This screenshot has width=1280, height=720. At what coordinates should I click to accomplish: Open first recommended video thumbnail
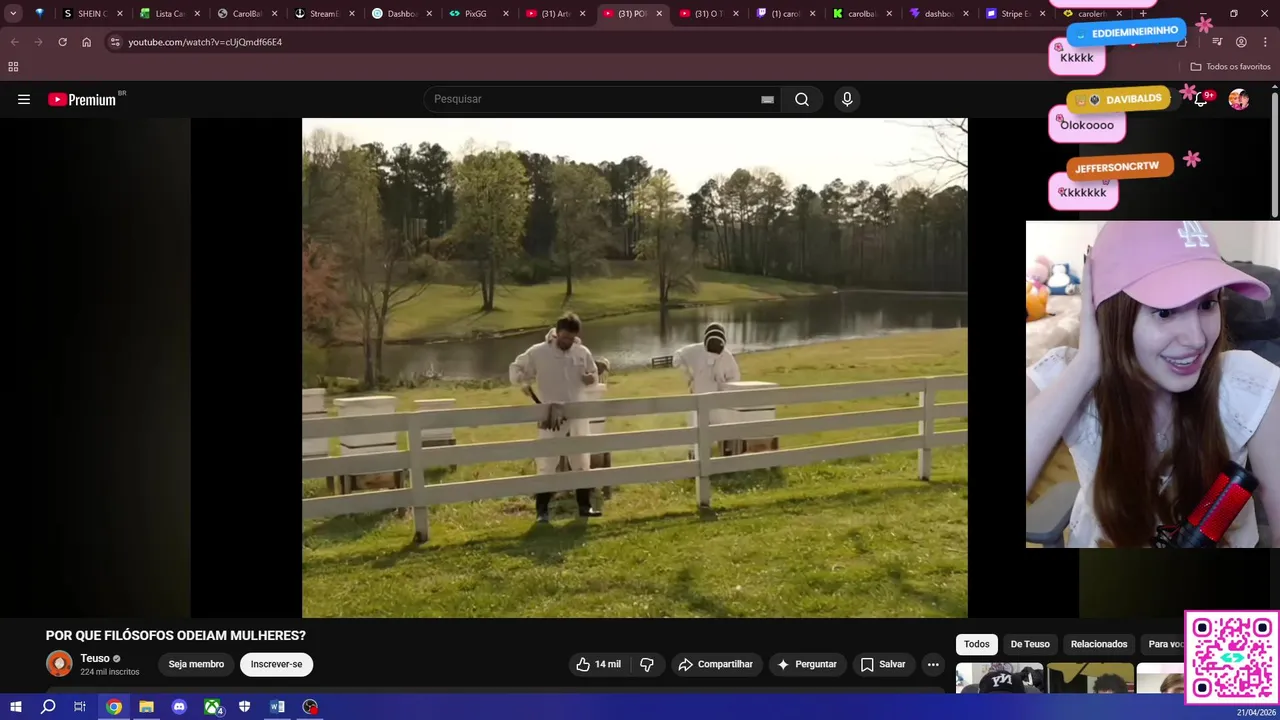coord(999,678)
